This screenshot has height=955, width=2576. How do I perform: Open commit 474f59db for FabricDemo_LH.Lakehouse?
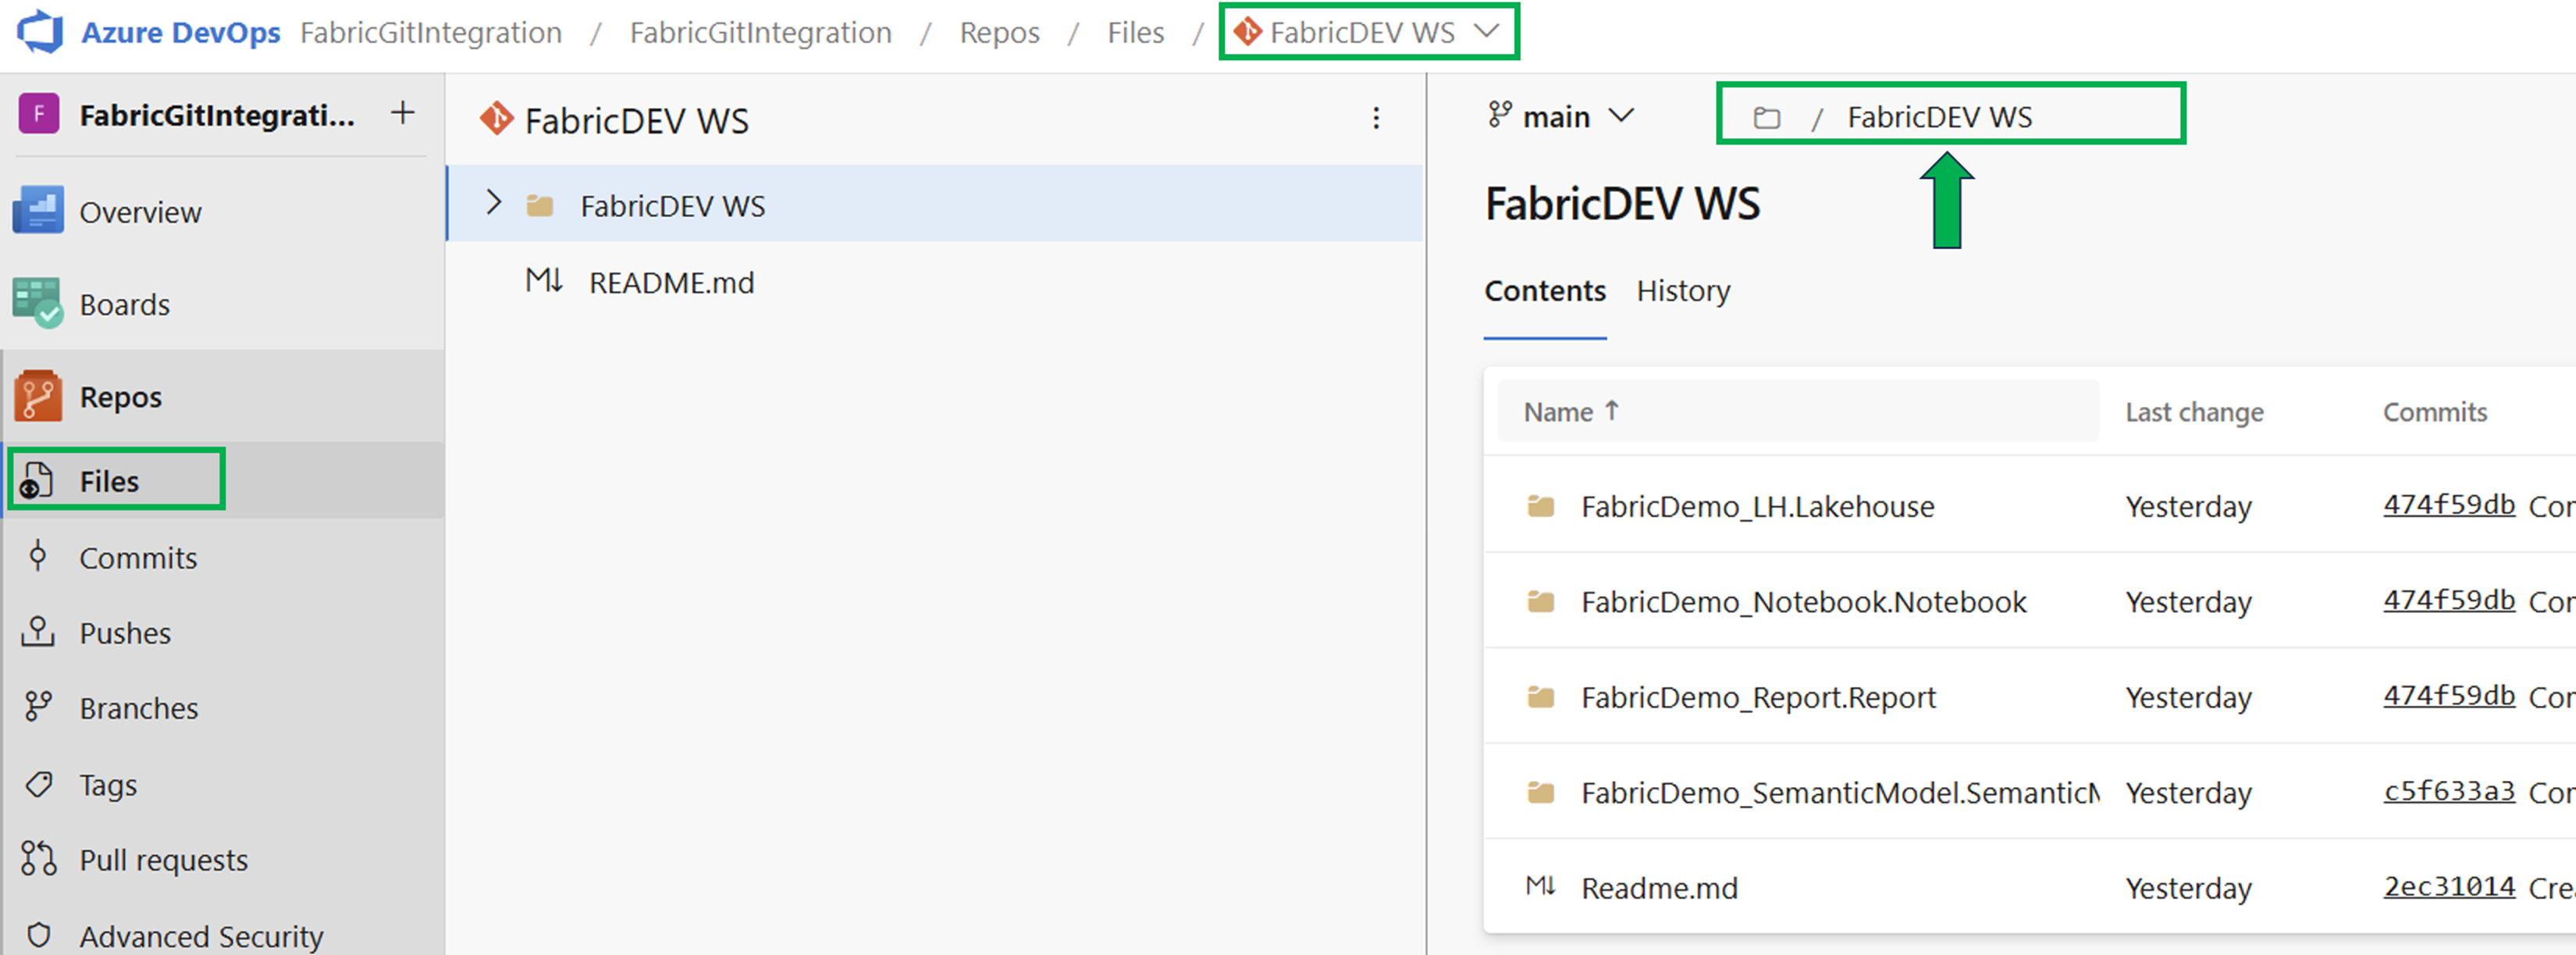click(x=2449, y=505)
